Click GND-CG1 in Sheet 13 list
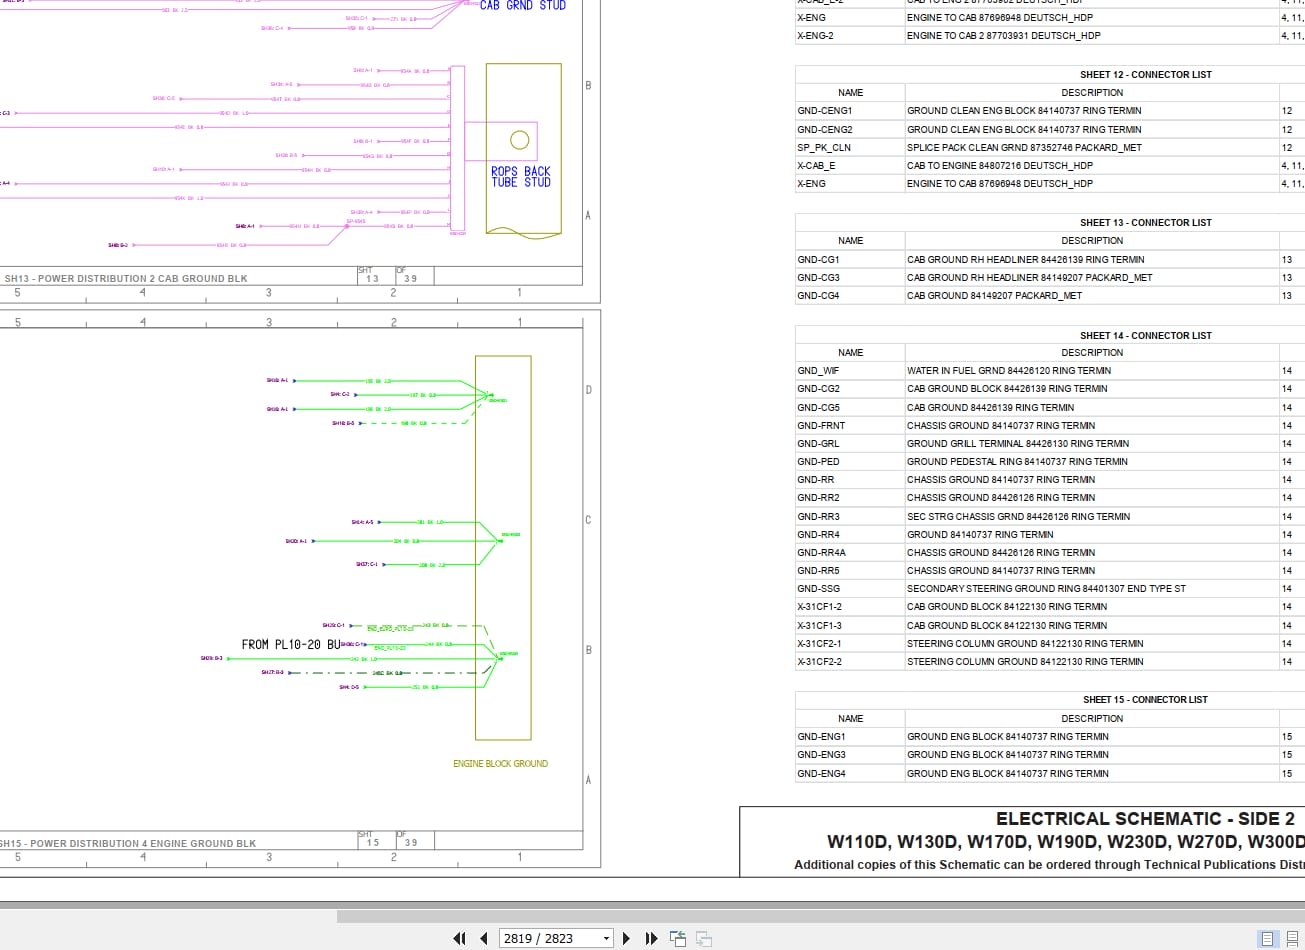This screenshot has width=1305, height=950. click(x=818, y=259)
